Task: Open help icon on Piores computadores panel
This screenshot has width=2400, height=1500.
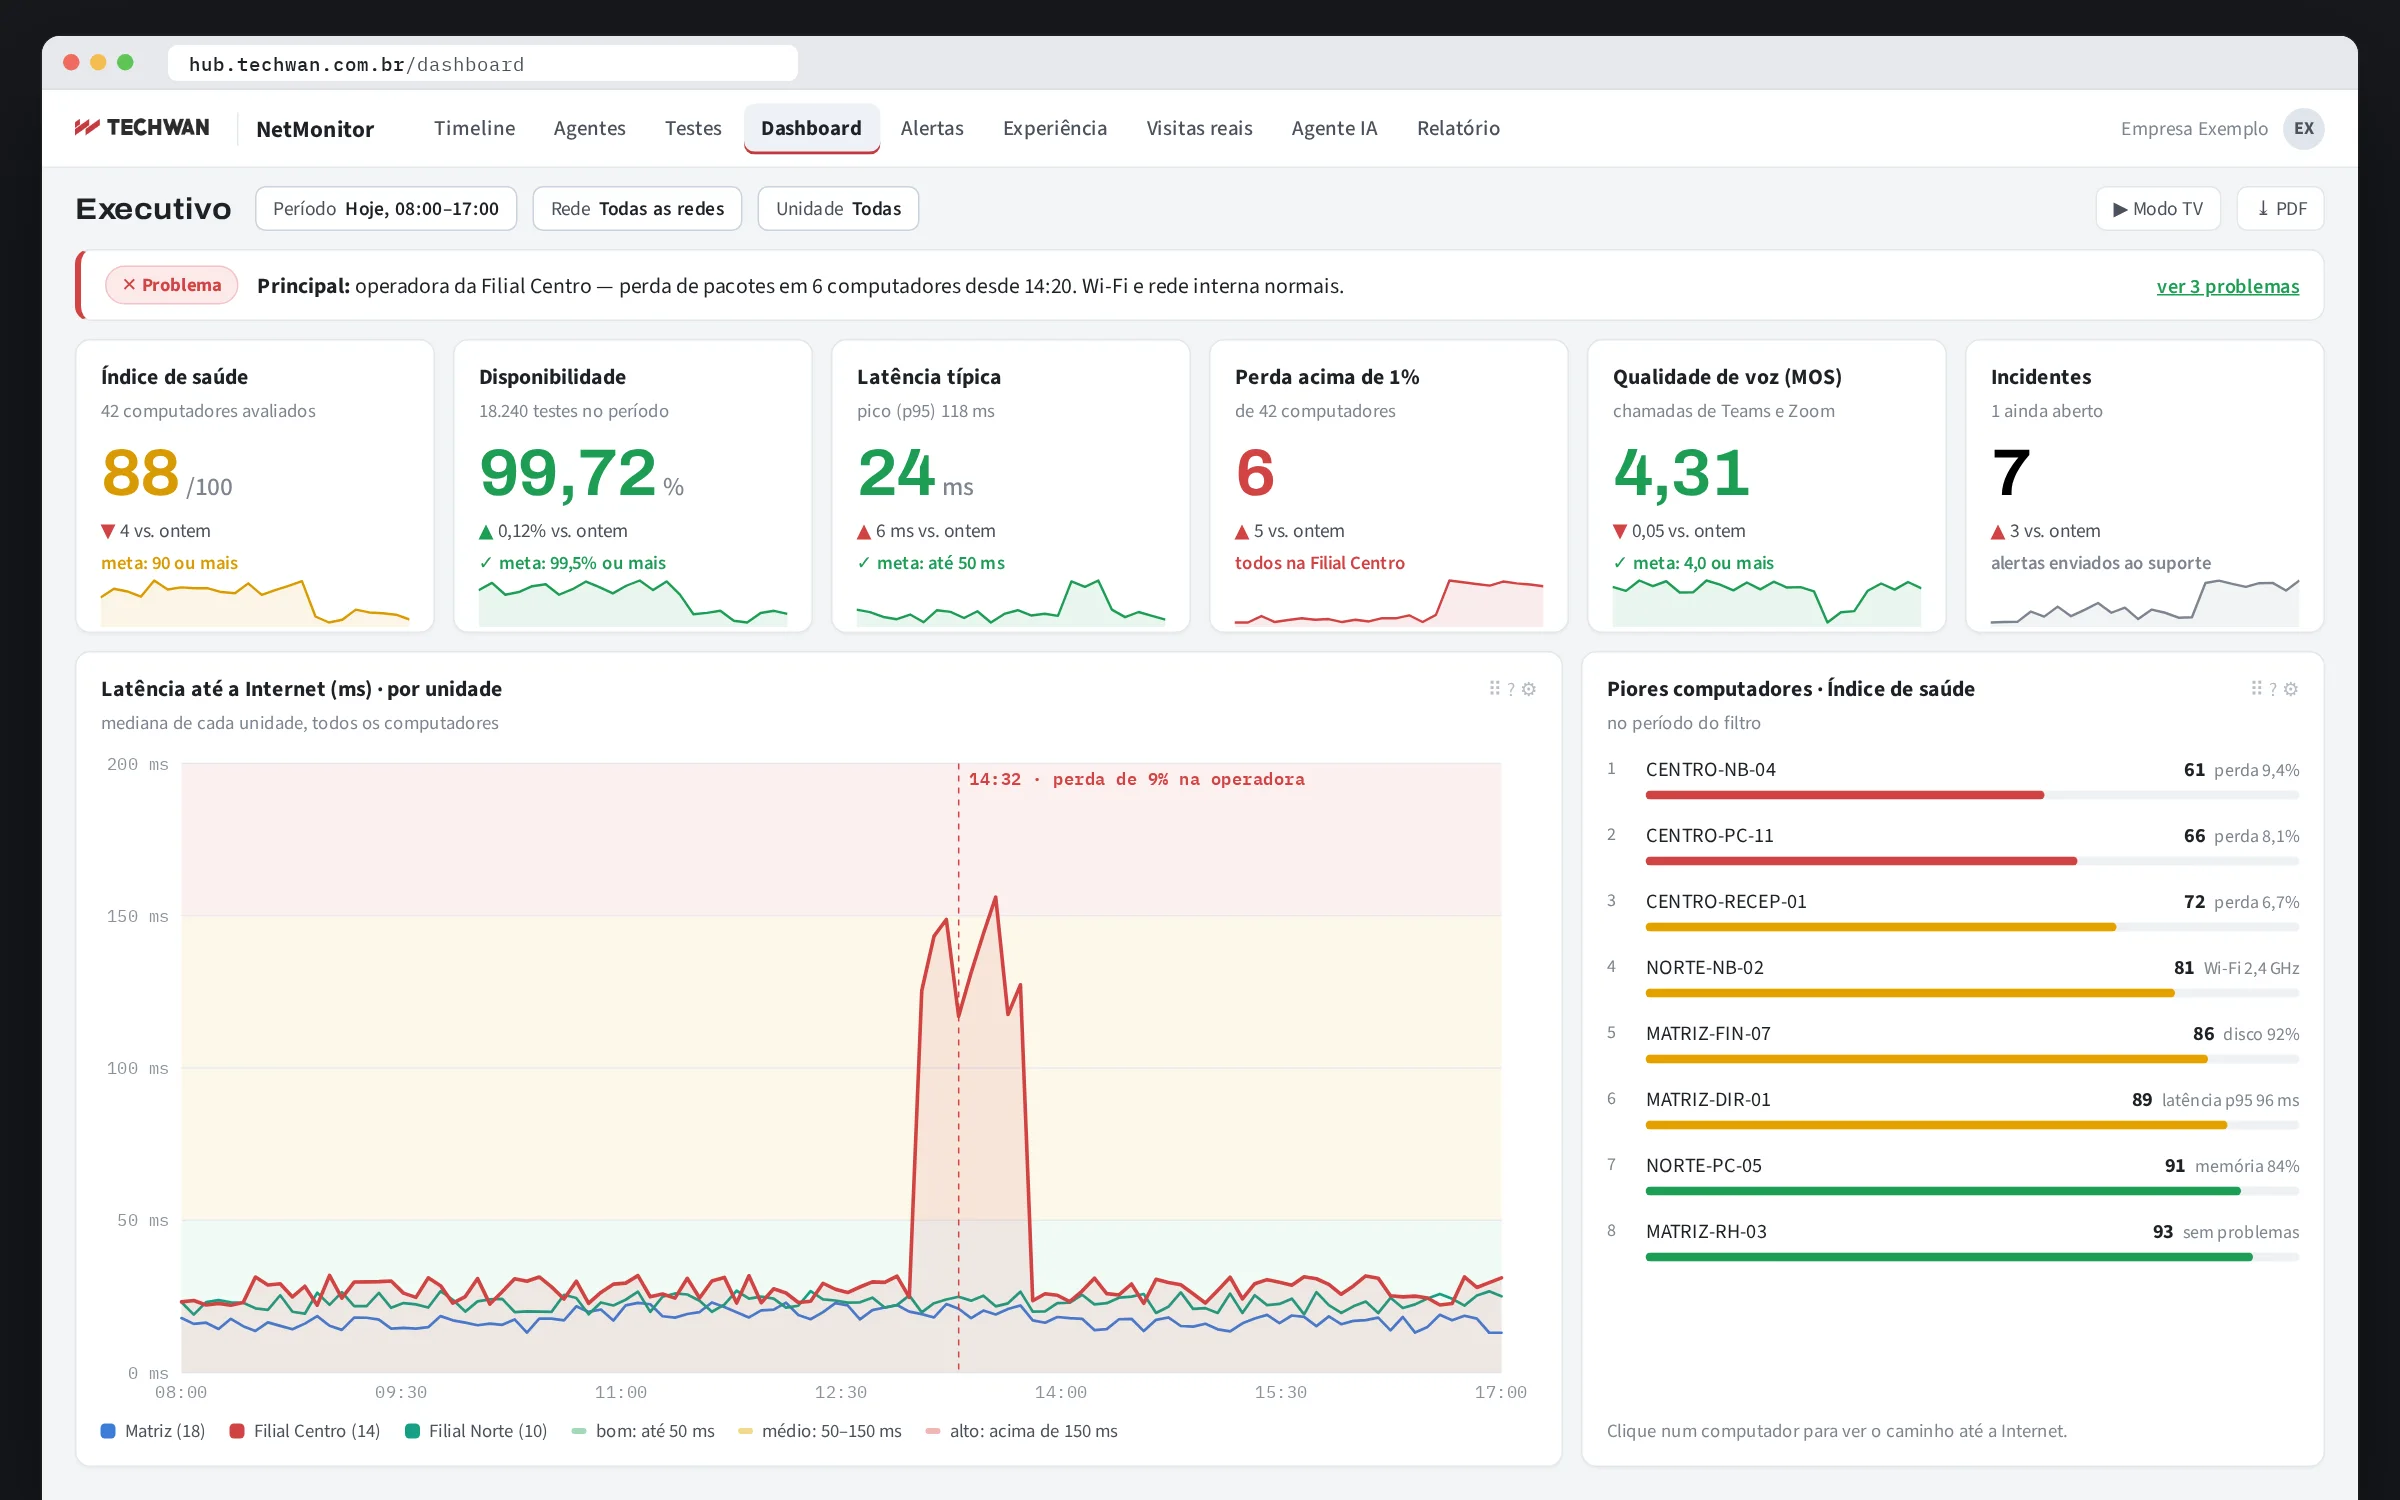Action: pyautogui.click(x=2273, y=689)
